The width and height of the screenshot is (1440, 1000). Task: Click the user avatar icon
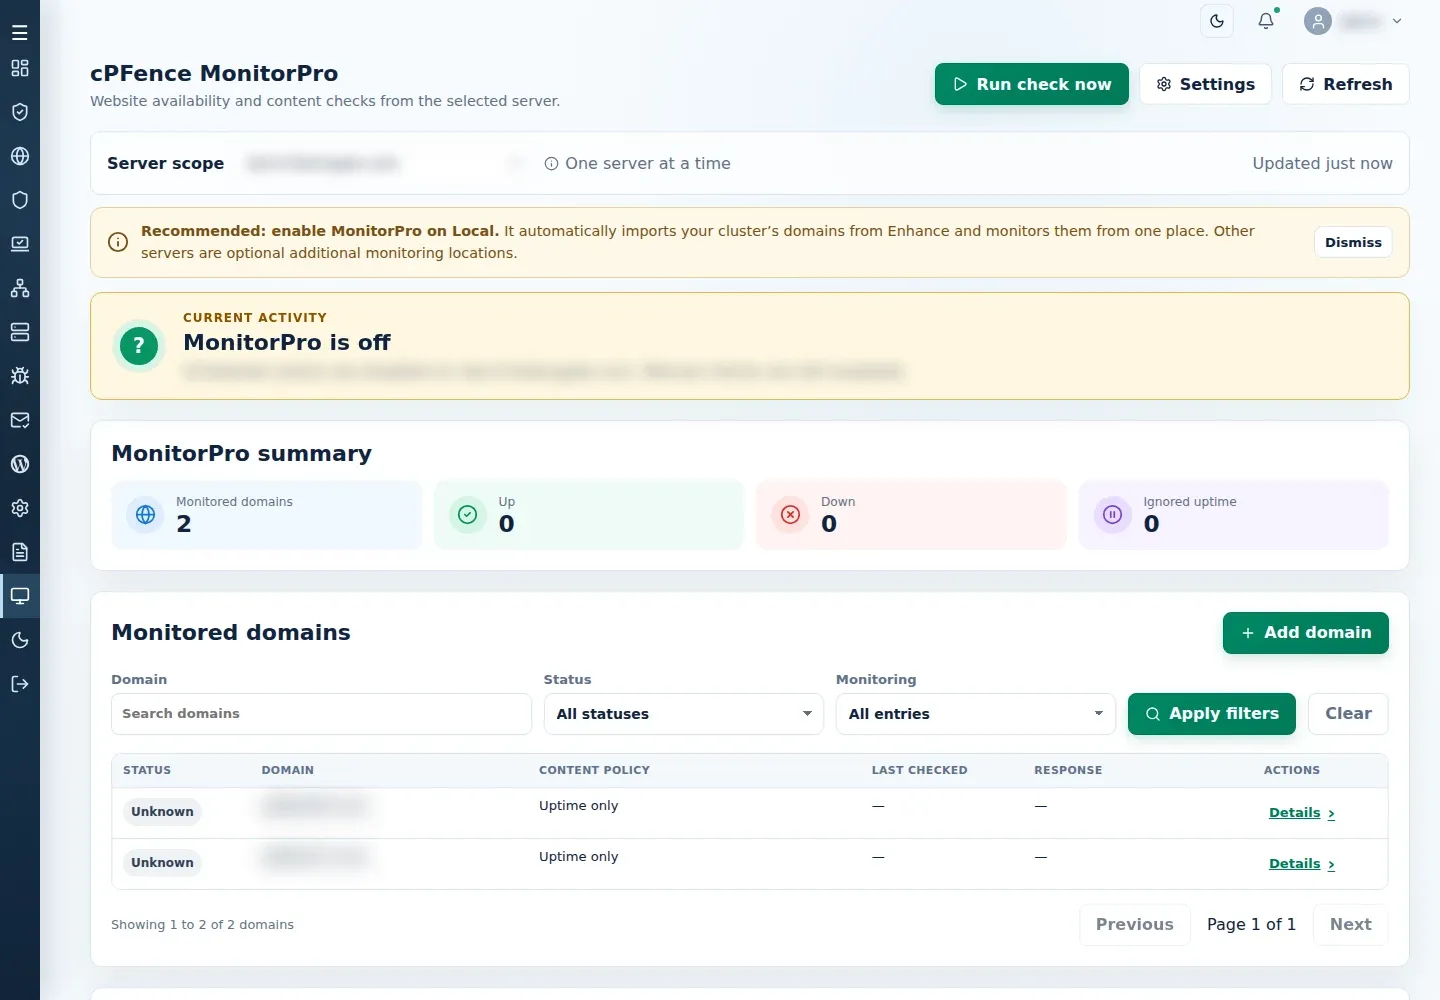point(1318,21)
